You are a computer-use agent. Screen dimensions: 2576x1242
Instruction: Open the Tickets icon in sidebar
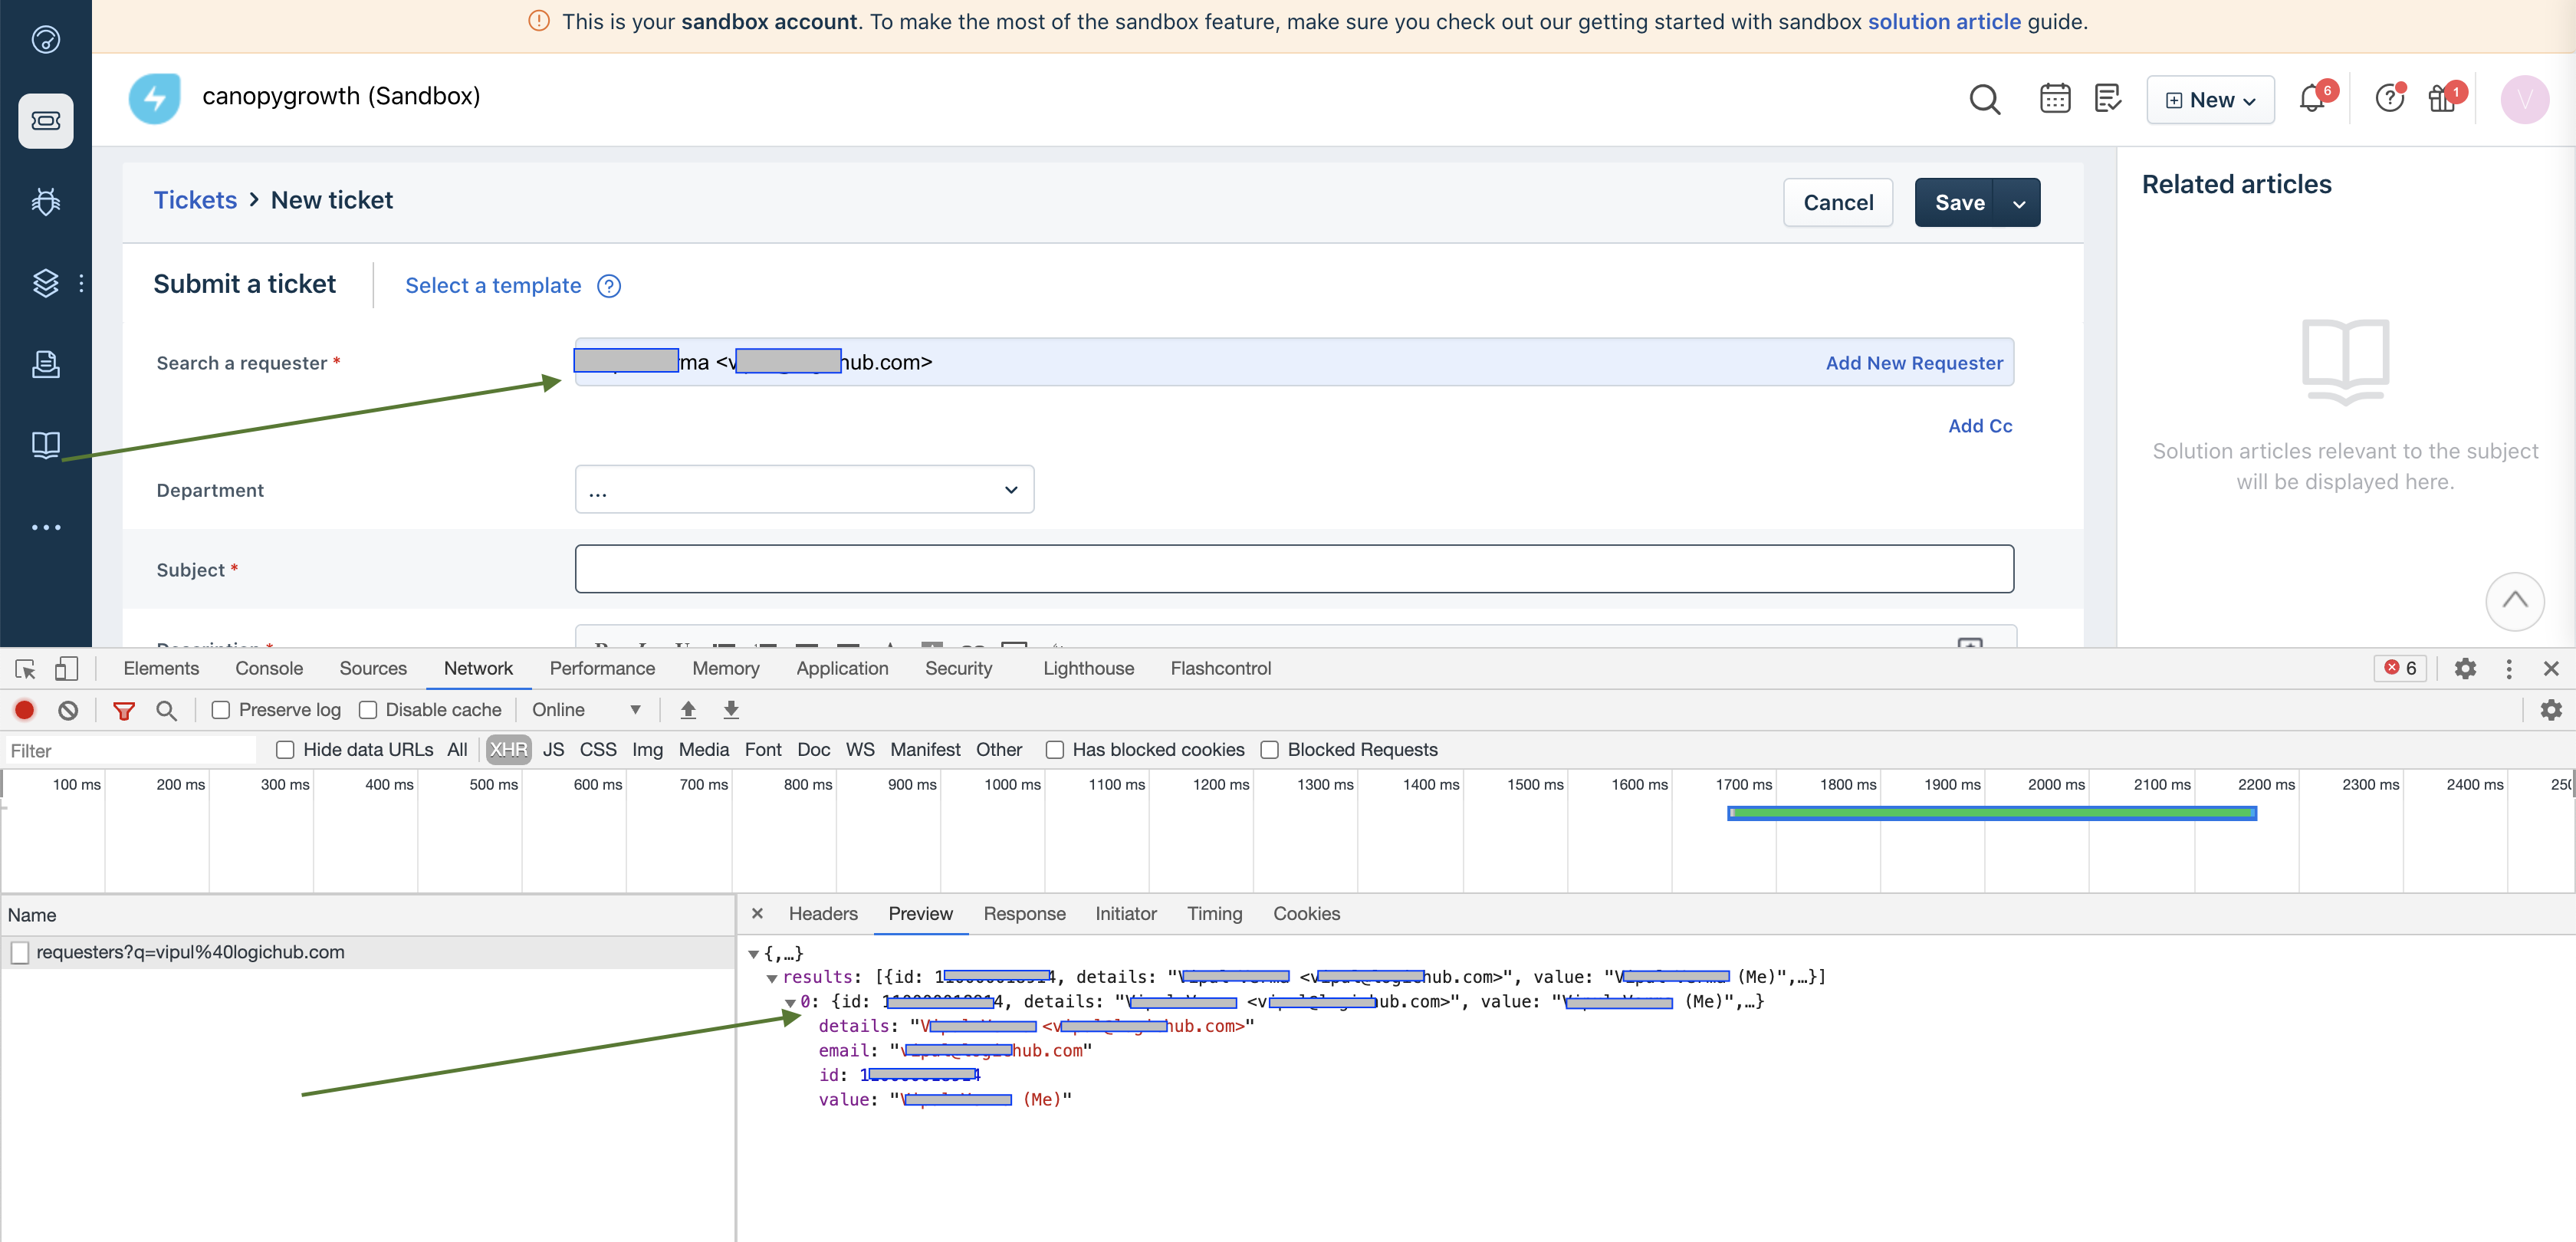46,121
